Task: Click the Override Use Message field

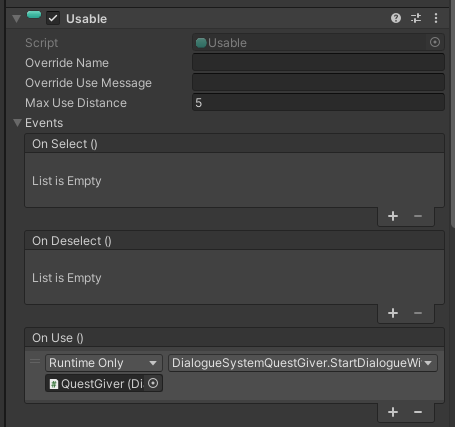Action: pos(318,82)
